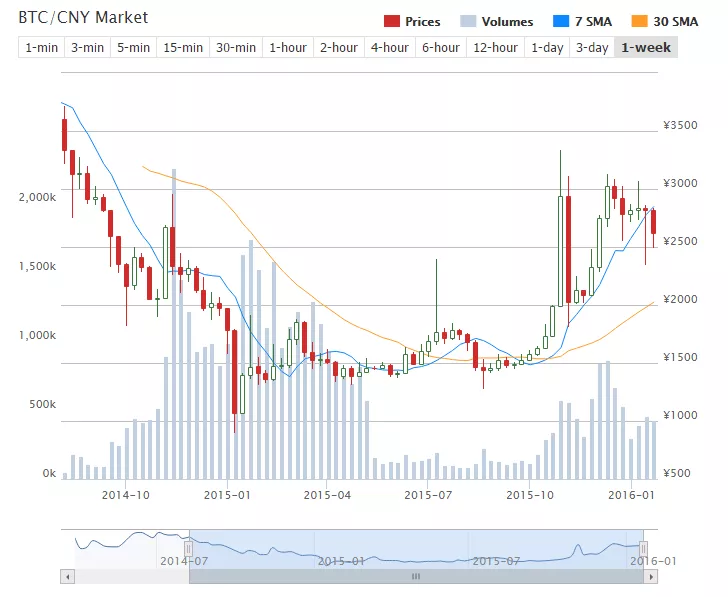Hide the Volumes series via its label
728x597 pixels.
click(507, 21)
